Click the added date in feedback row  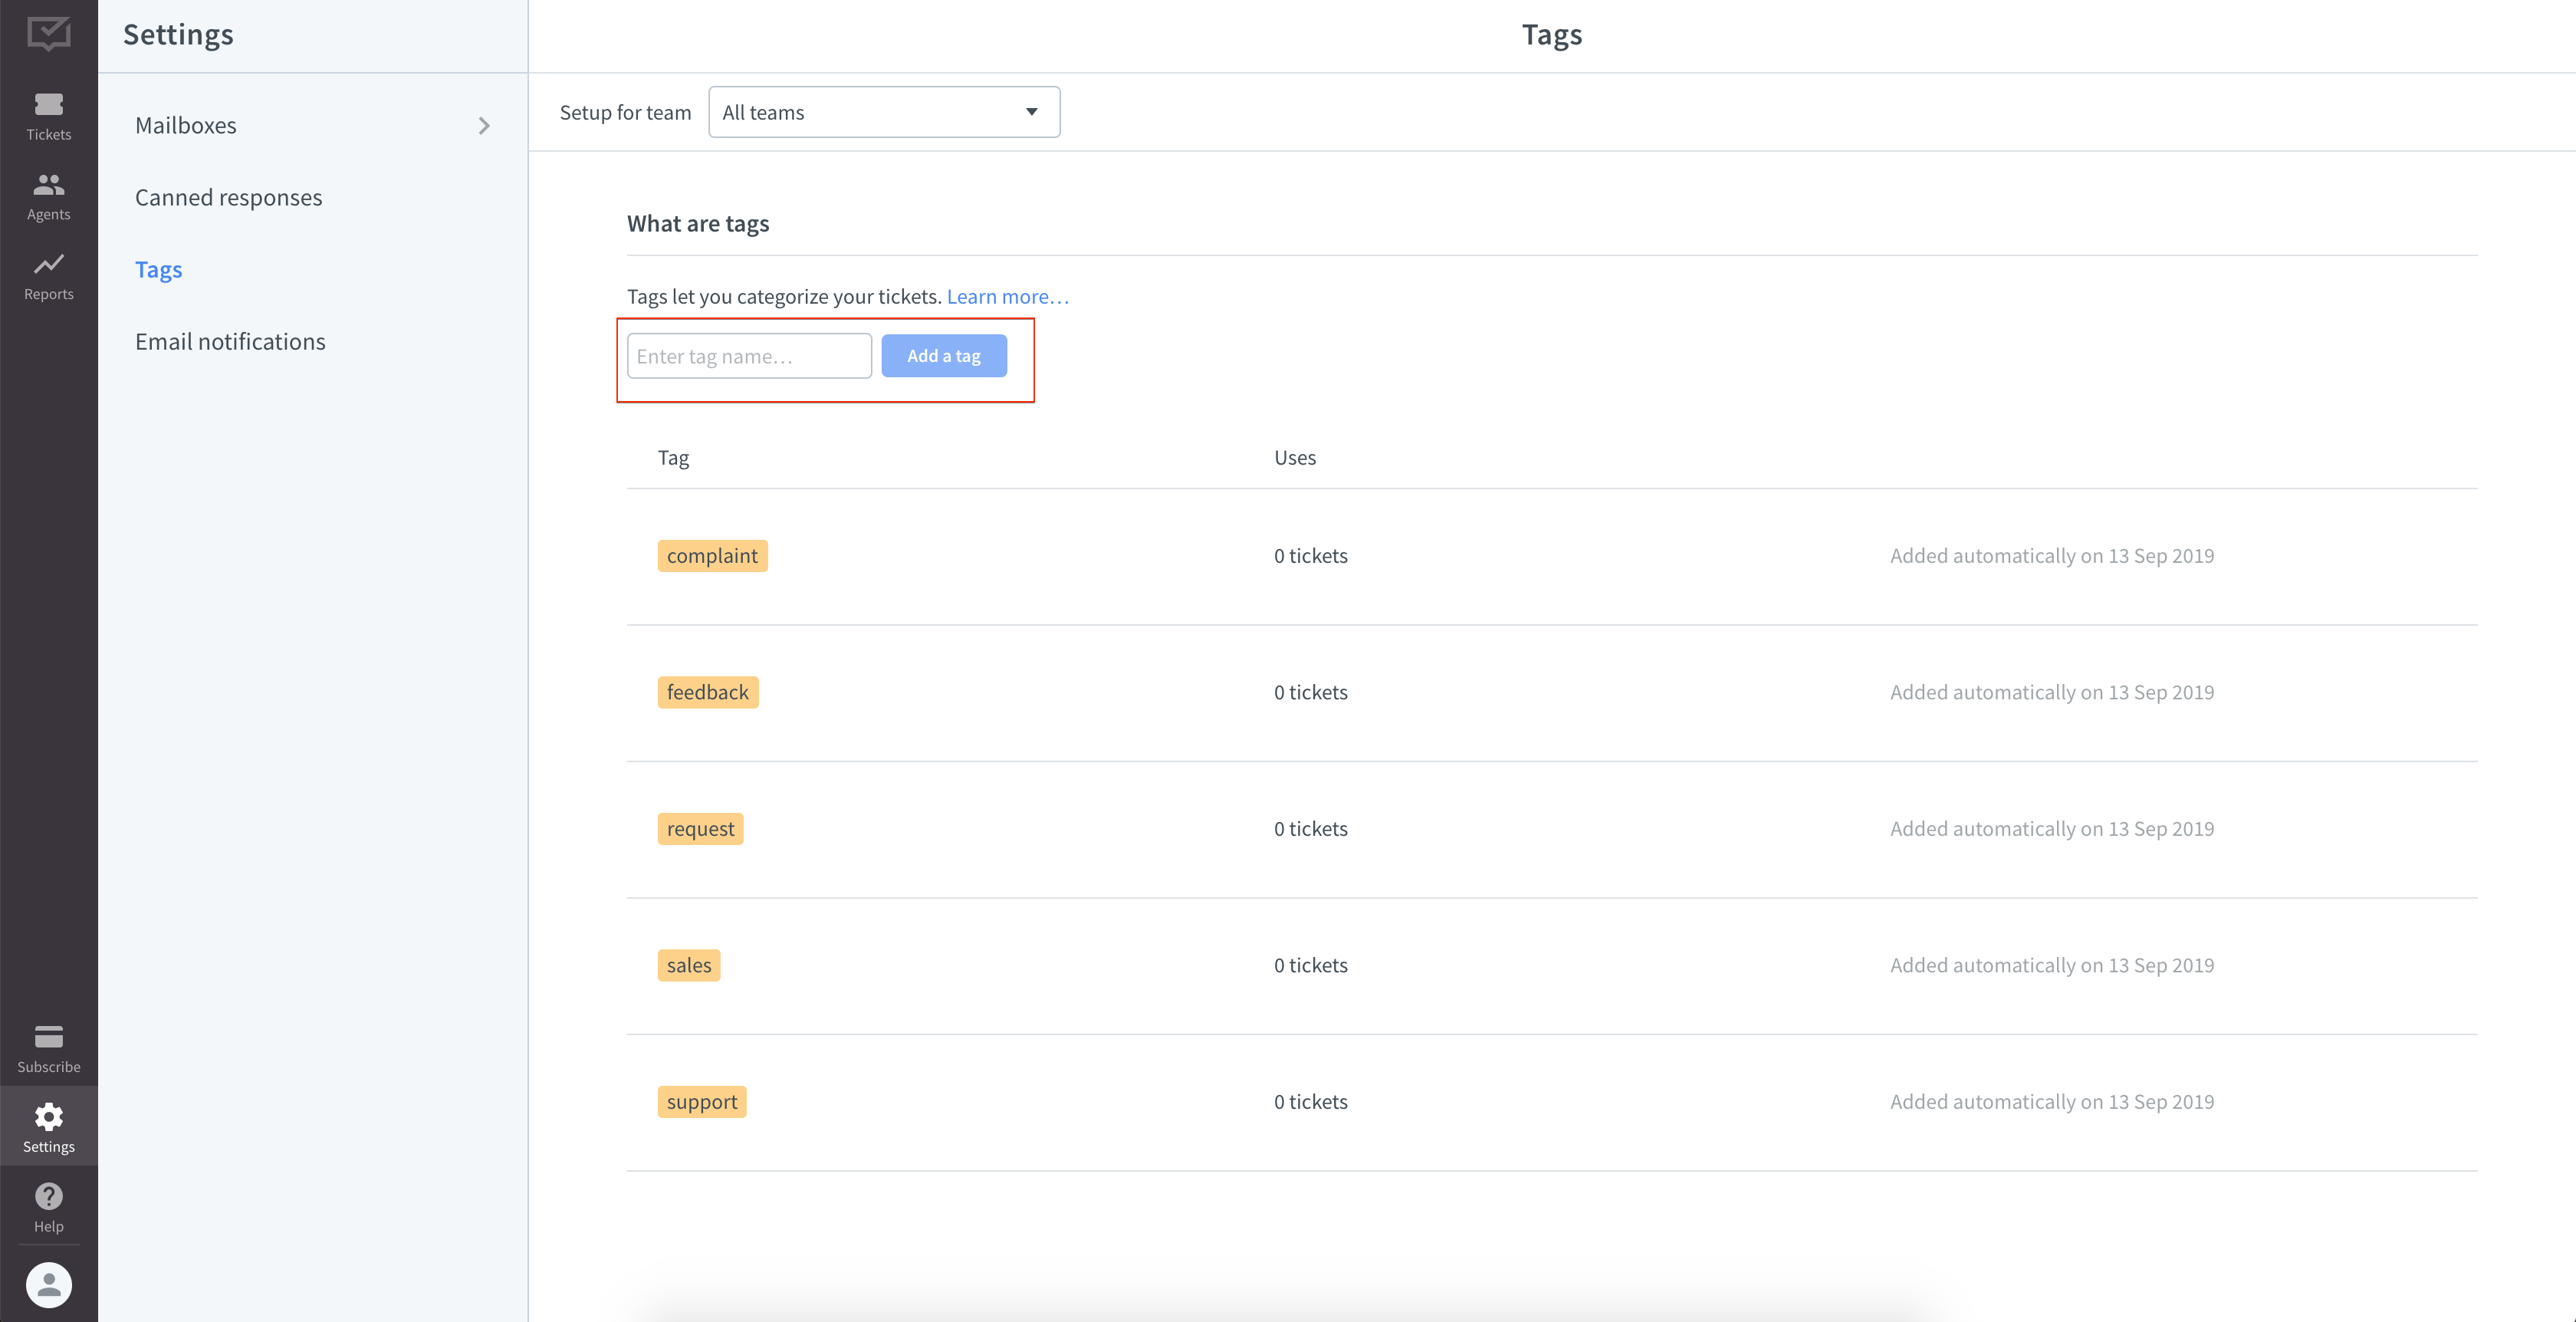click(2051, 692)
